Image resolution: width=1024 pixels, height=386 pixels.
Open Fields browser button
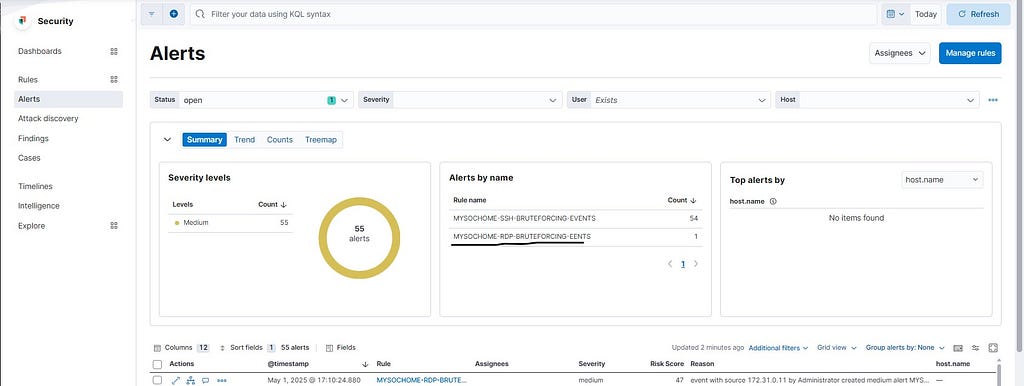(341, 348)
